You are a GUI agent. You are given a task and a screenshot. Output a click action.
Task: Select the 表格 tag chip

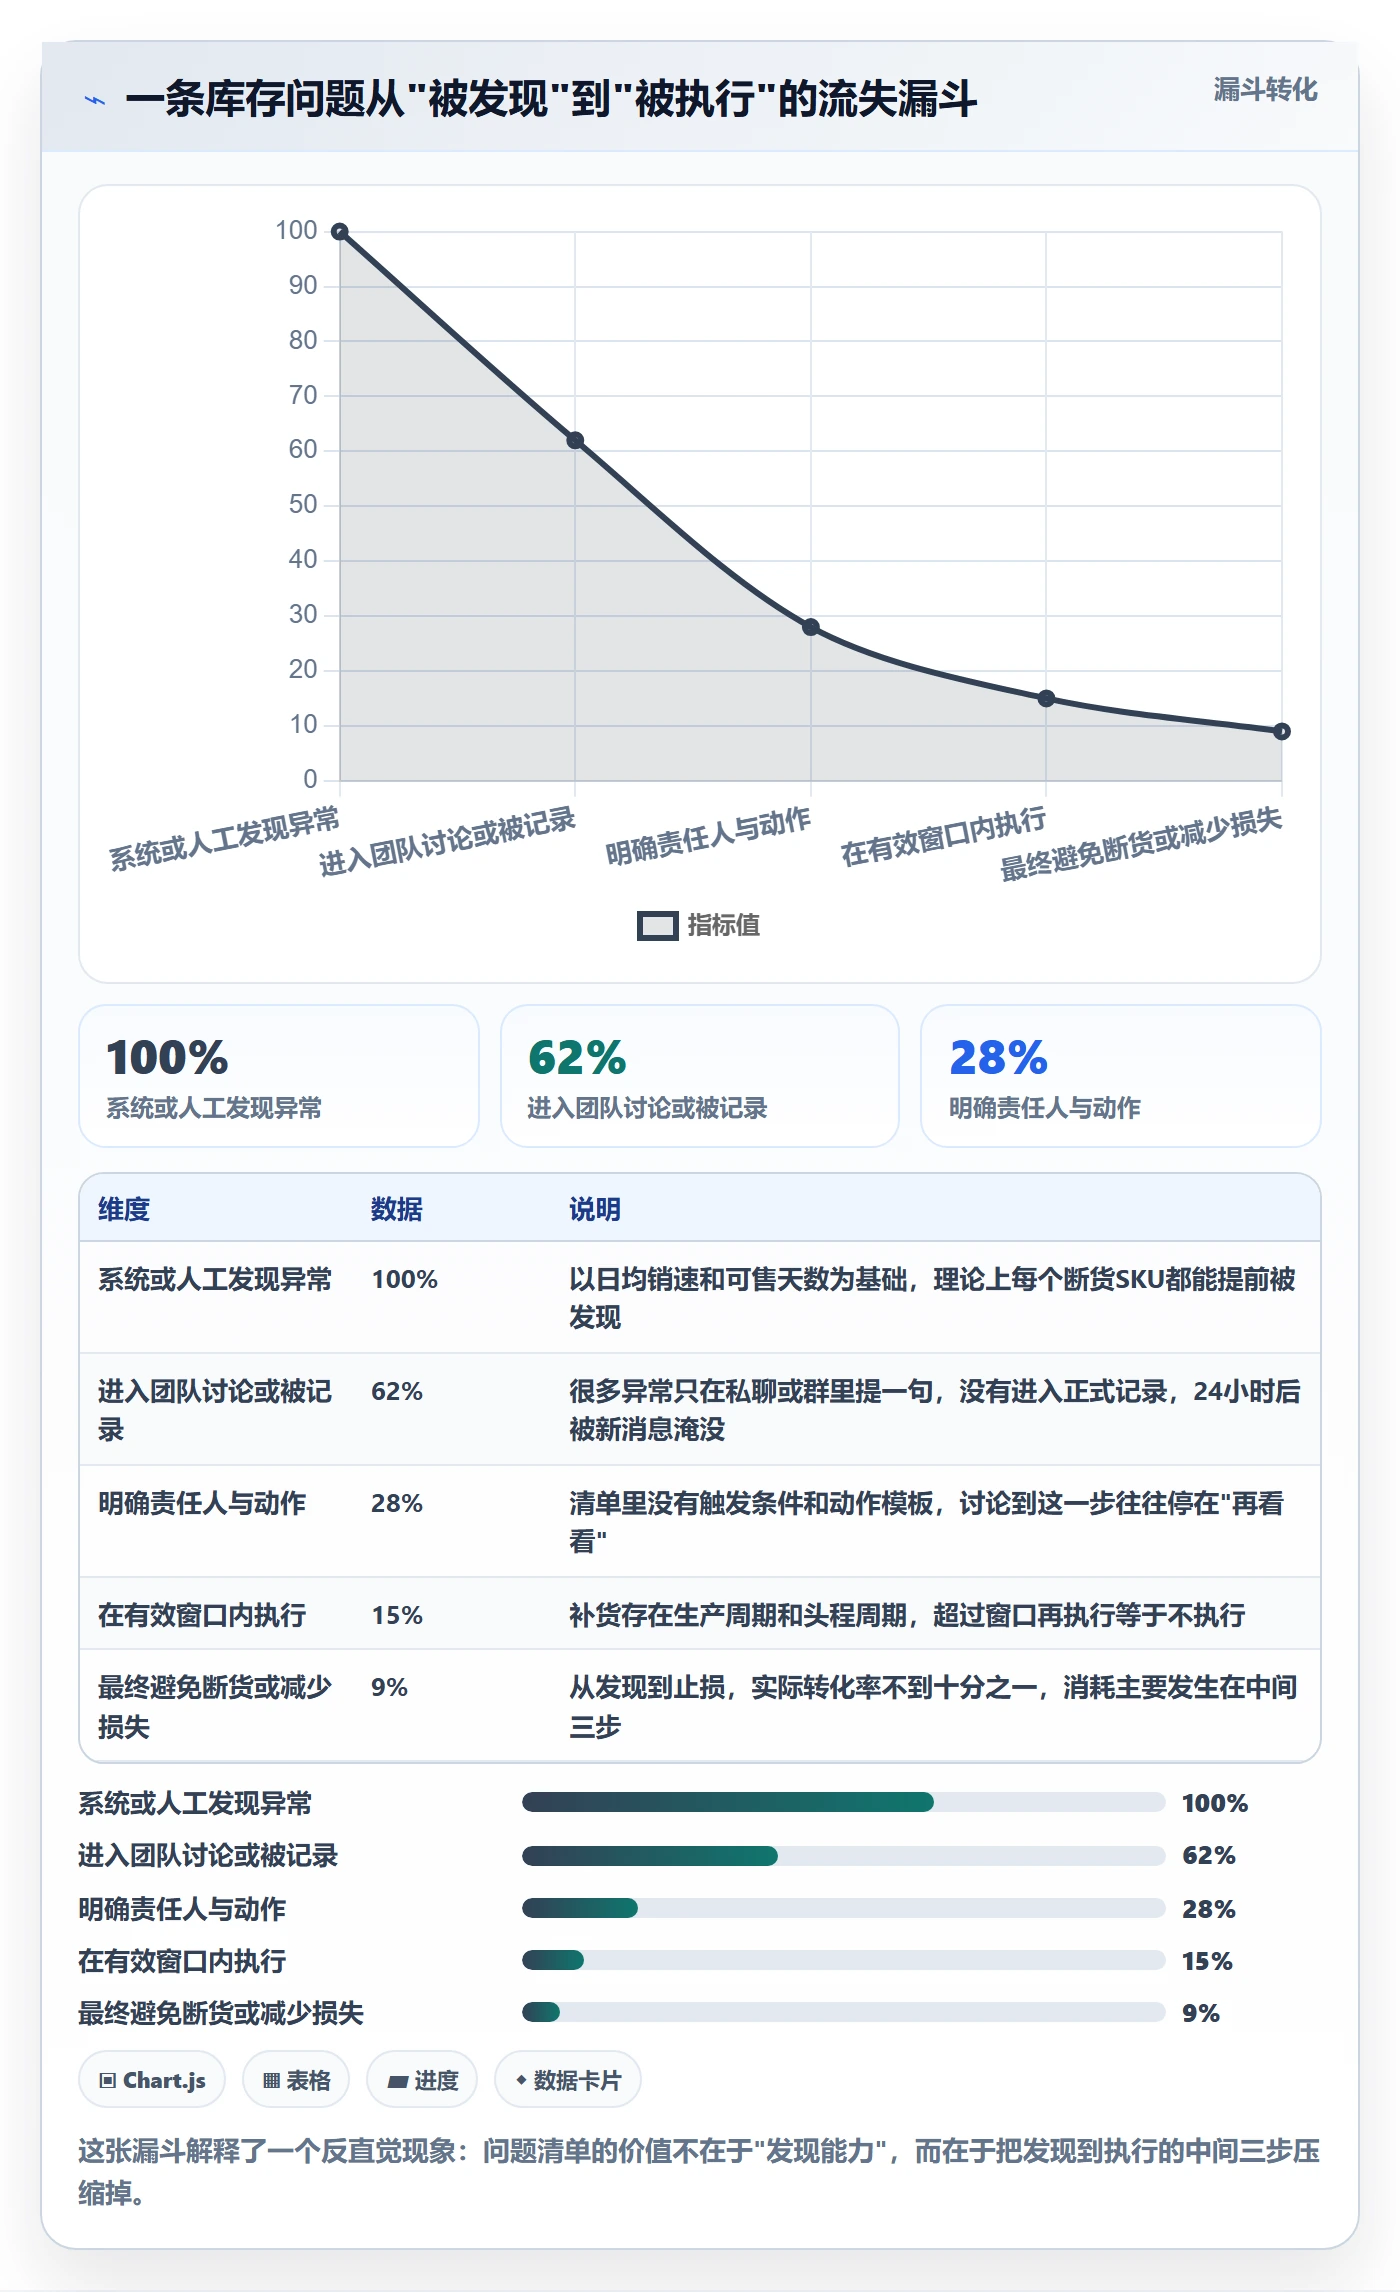click(x=296, y=2080)
